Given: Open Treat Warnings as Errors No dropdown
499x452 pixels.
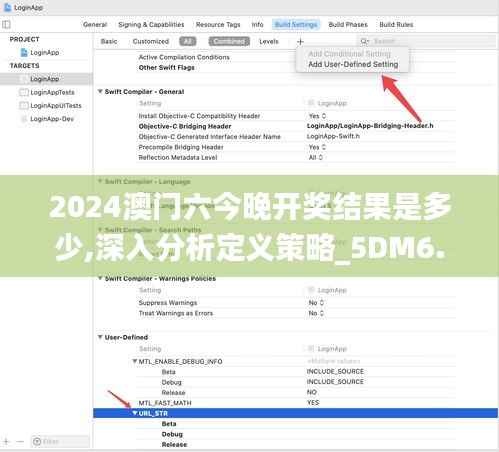Looking at the screenshot, I should (x=316, y=313).
